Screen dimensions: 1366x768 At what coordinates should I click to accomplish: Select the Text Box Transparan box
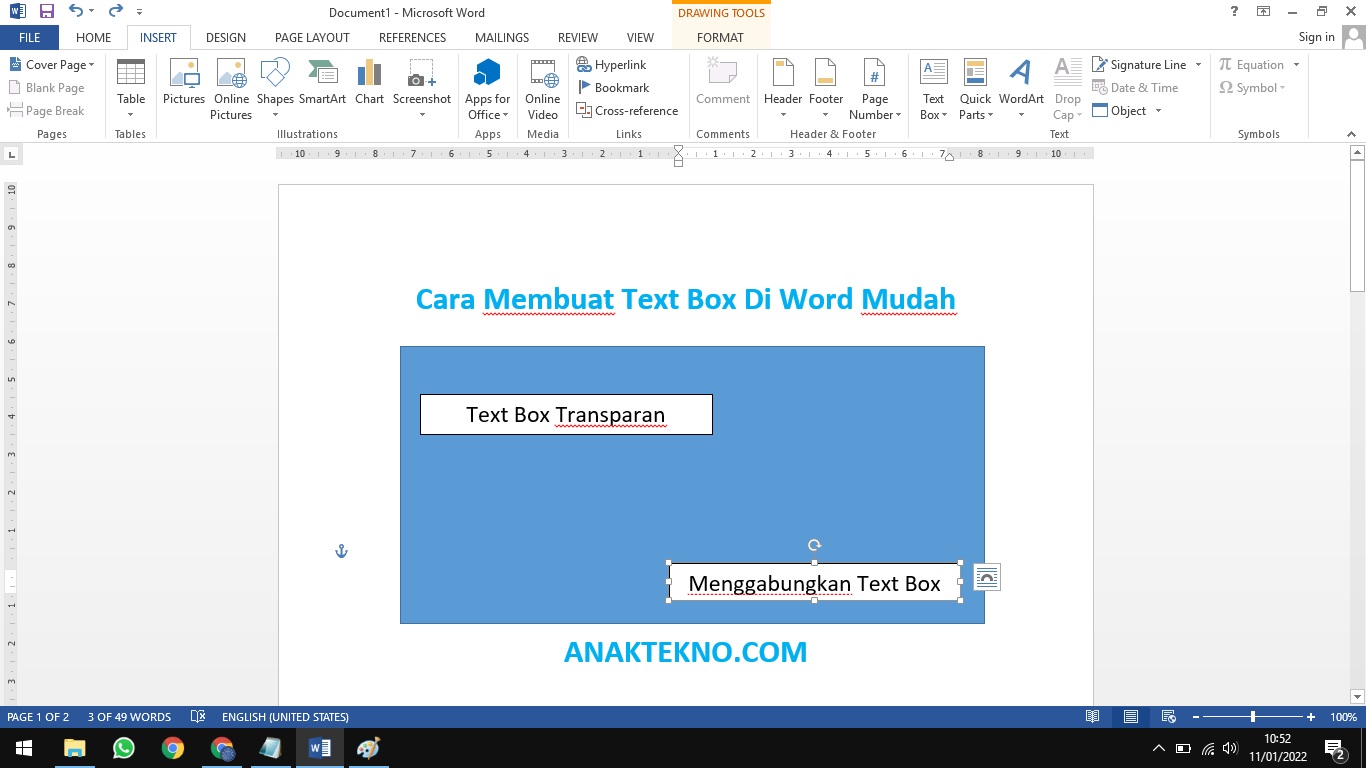566,414
